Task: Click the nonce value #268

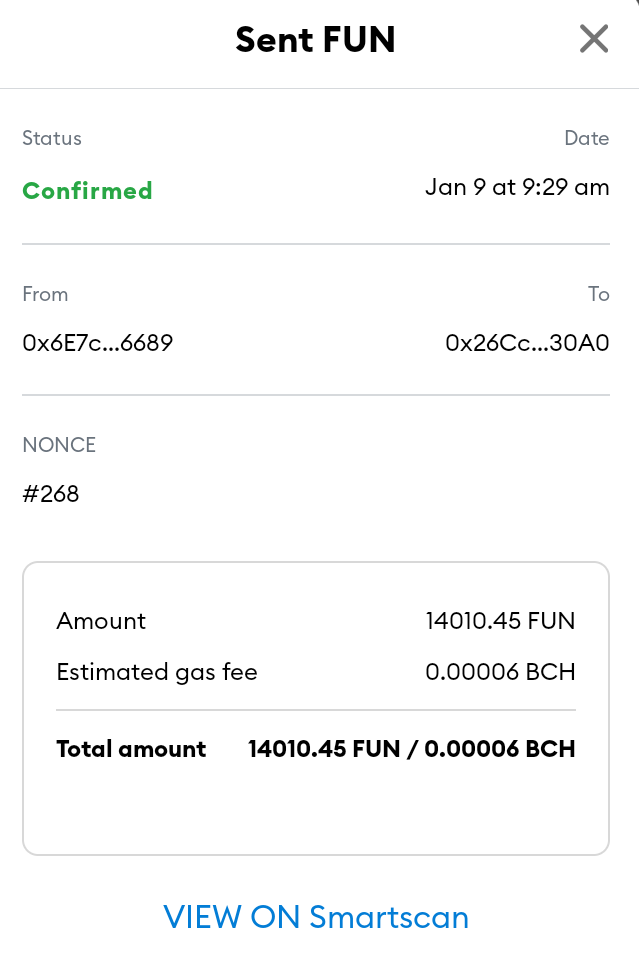Action: (x=51, y=494)
